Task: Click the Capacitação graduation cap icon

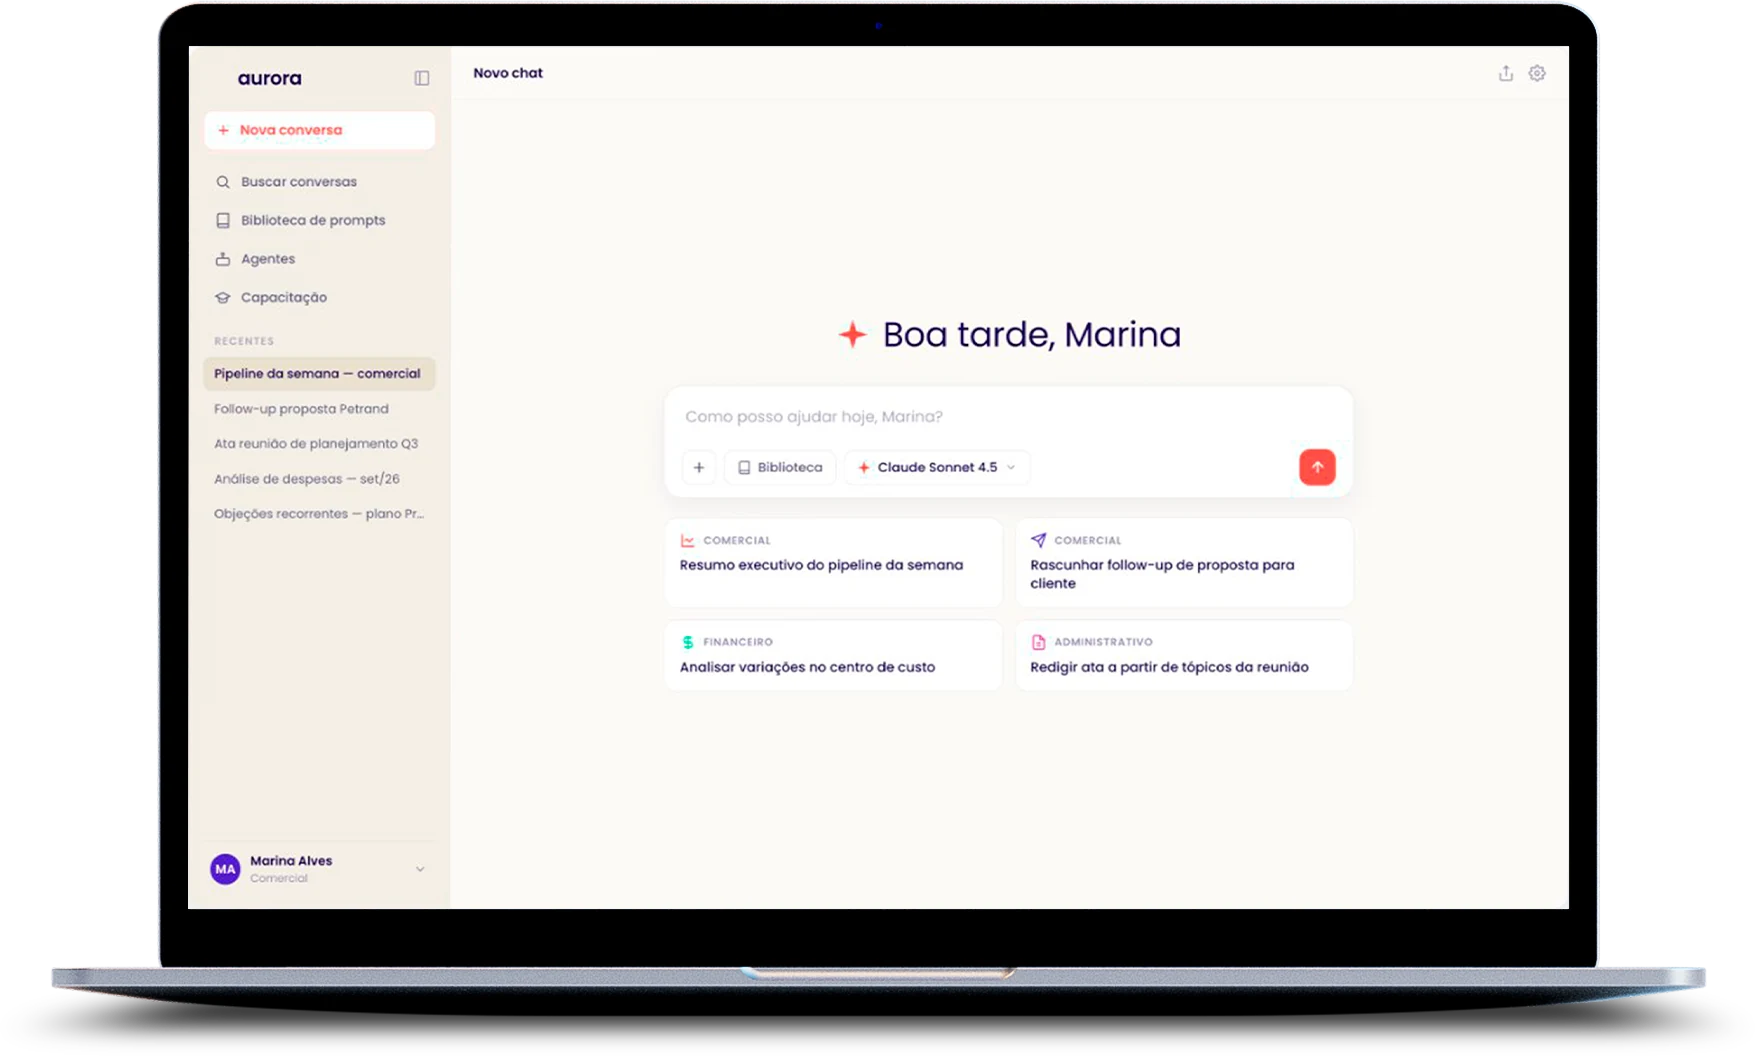Action: pos(223,297)
